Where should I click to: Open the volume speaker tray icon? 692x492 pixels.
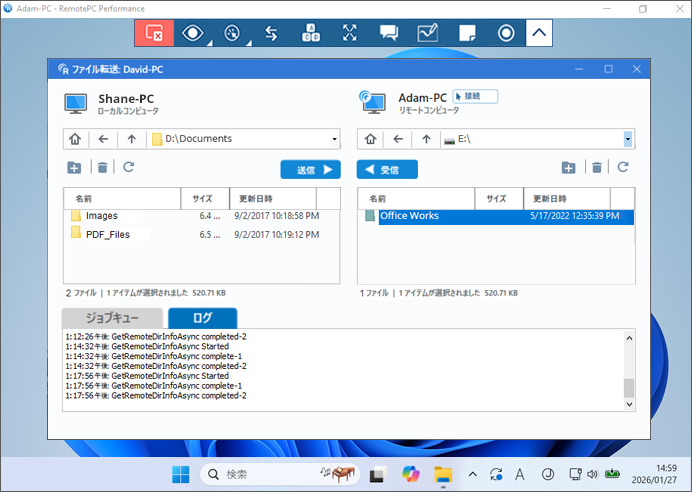(x=593, y=474)
